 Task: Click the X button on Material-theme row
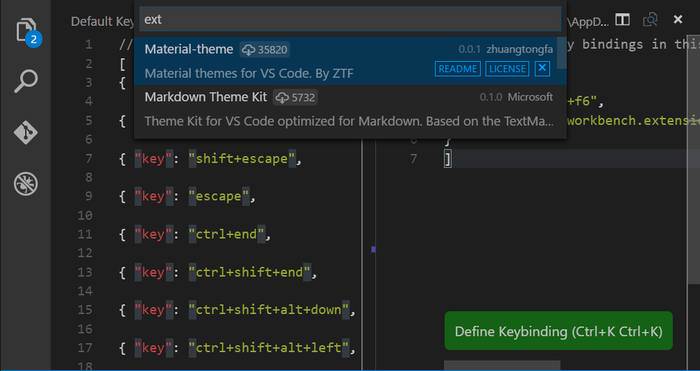coord(542,68)
